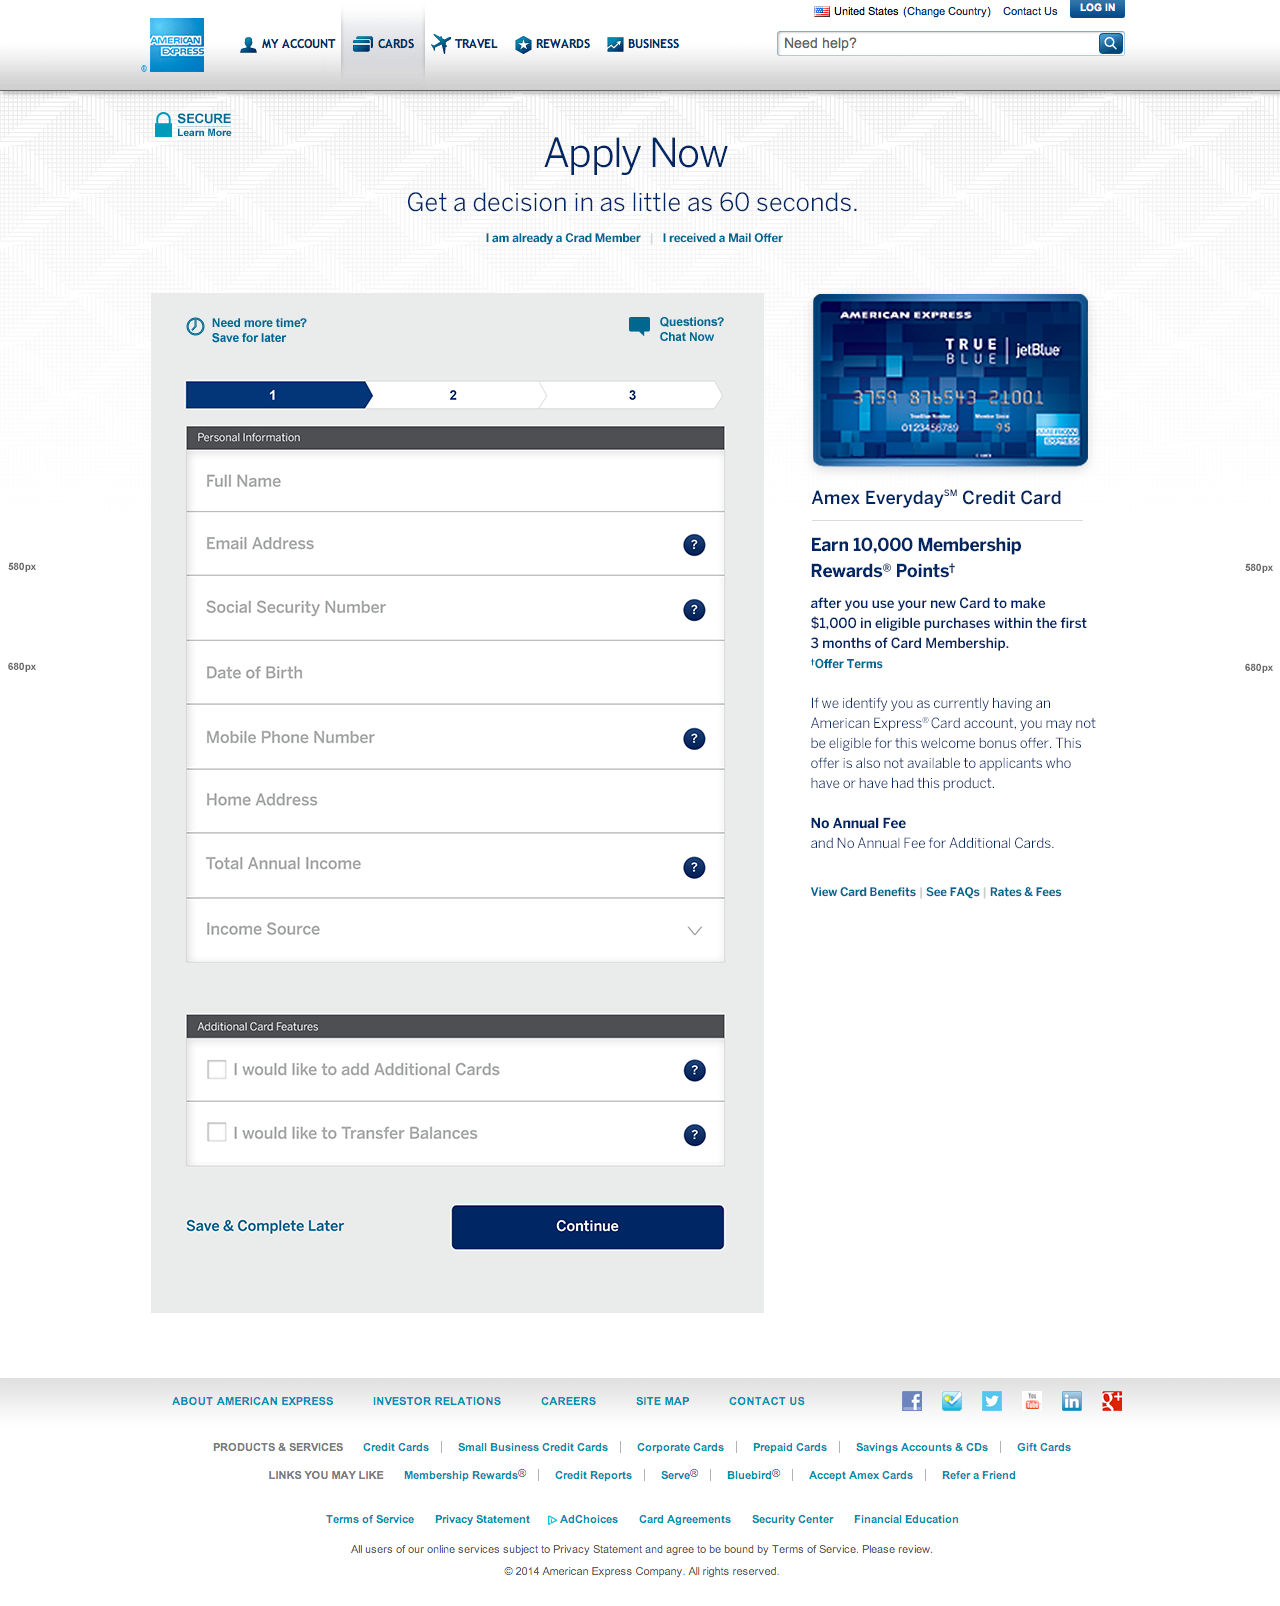
Task: Click the Social Security Number field
Action: click(455, 608)
